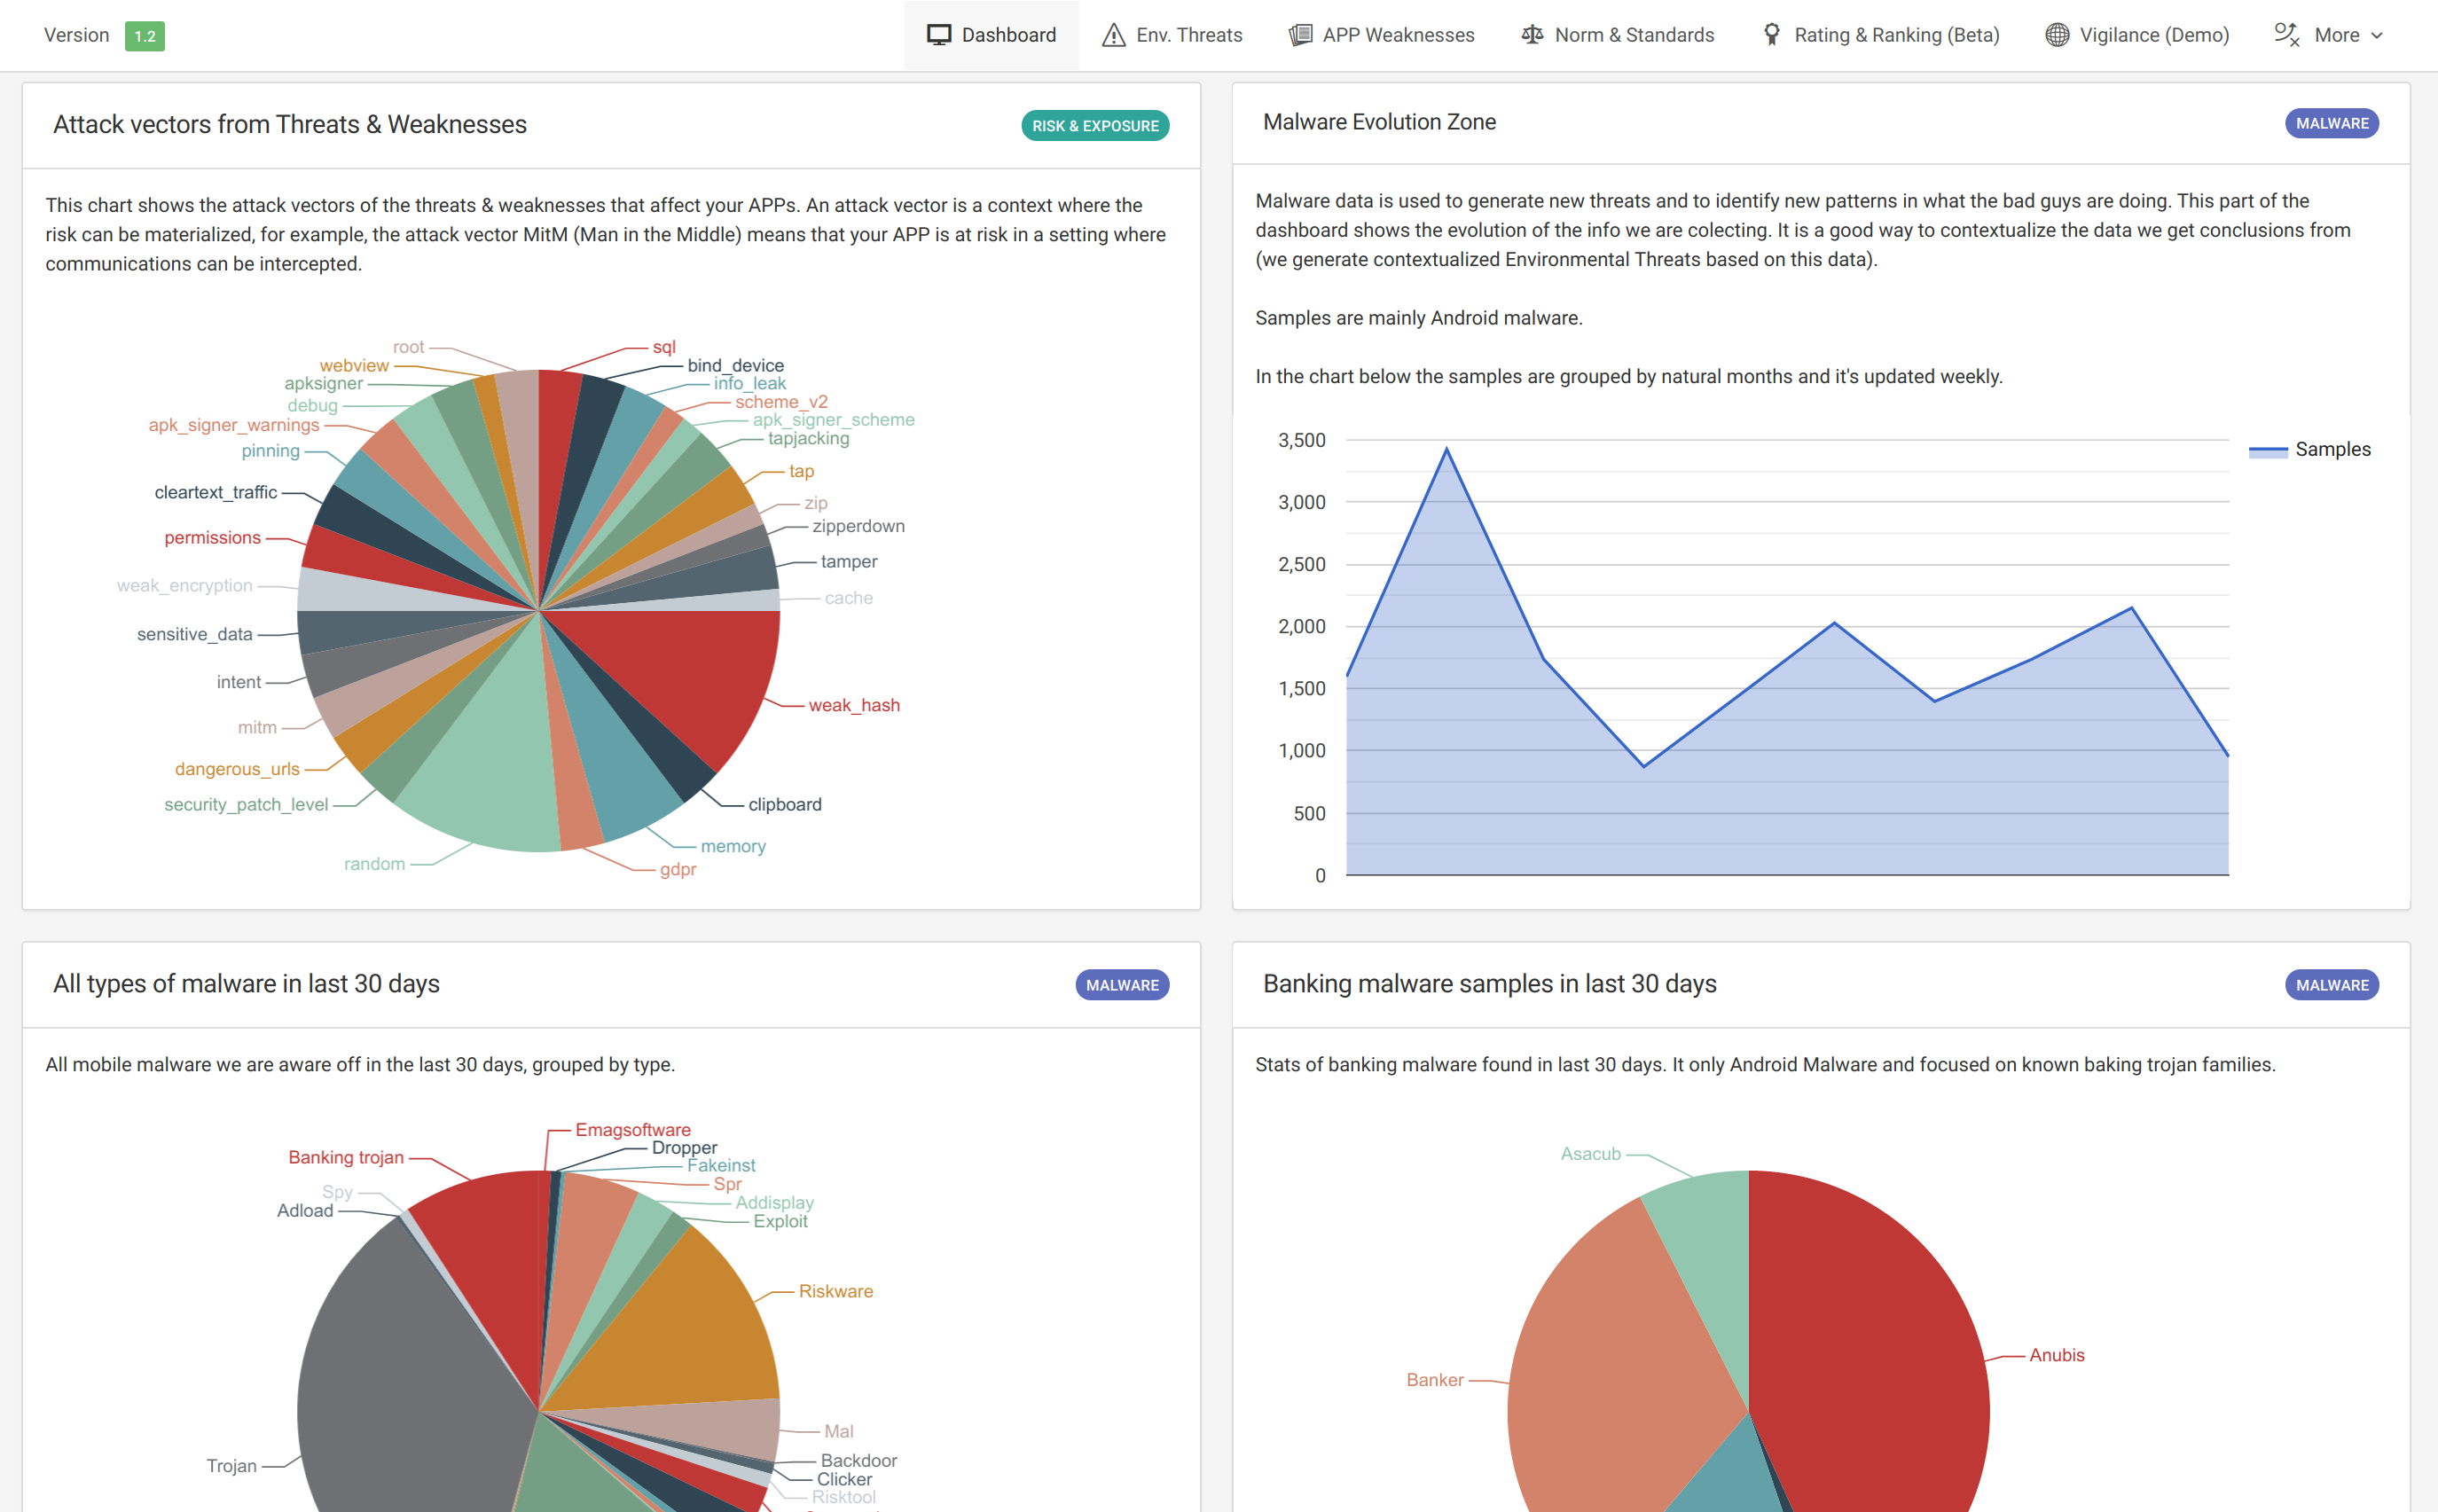Expand the More dropdown chevron

2377,36
